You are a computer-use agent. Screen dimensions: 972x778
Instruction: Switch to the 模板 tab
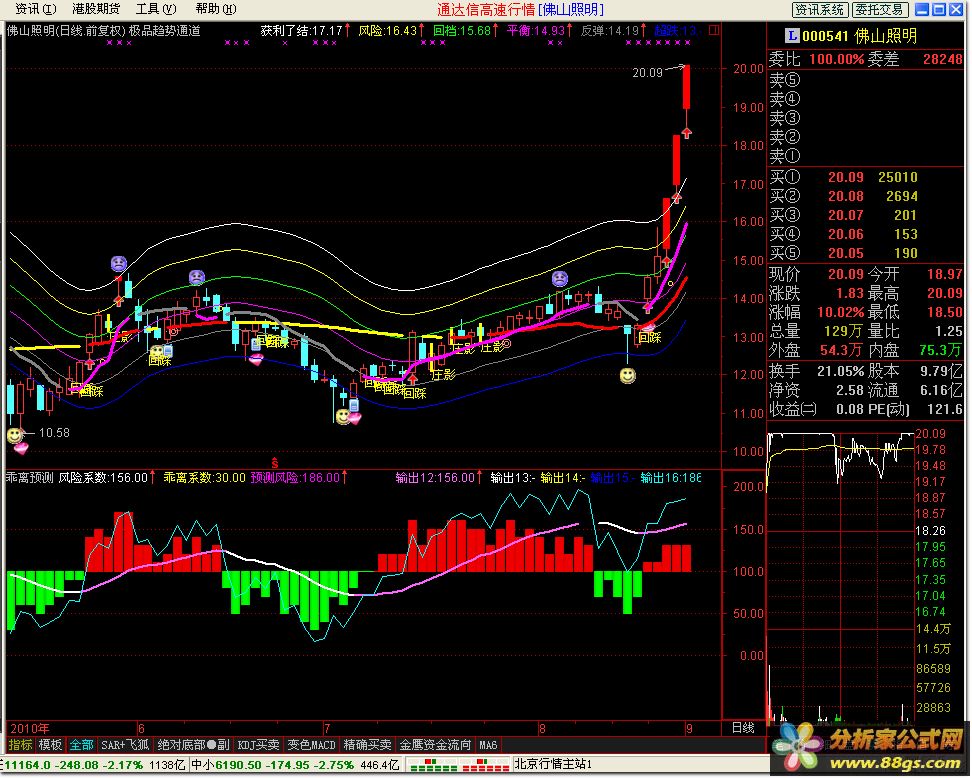50,745
